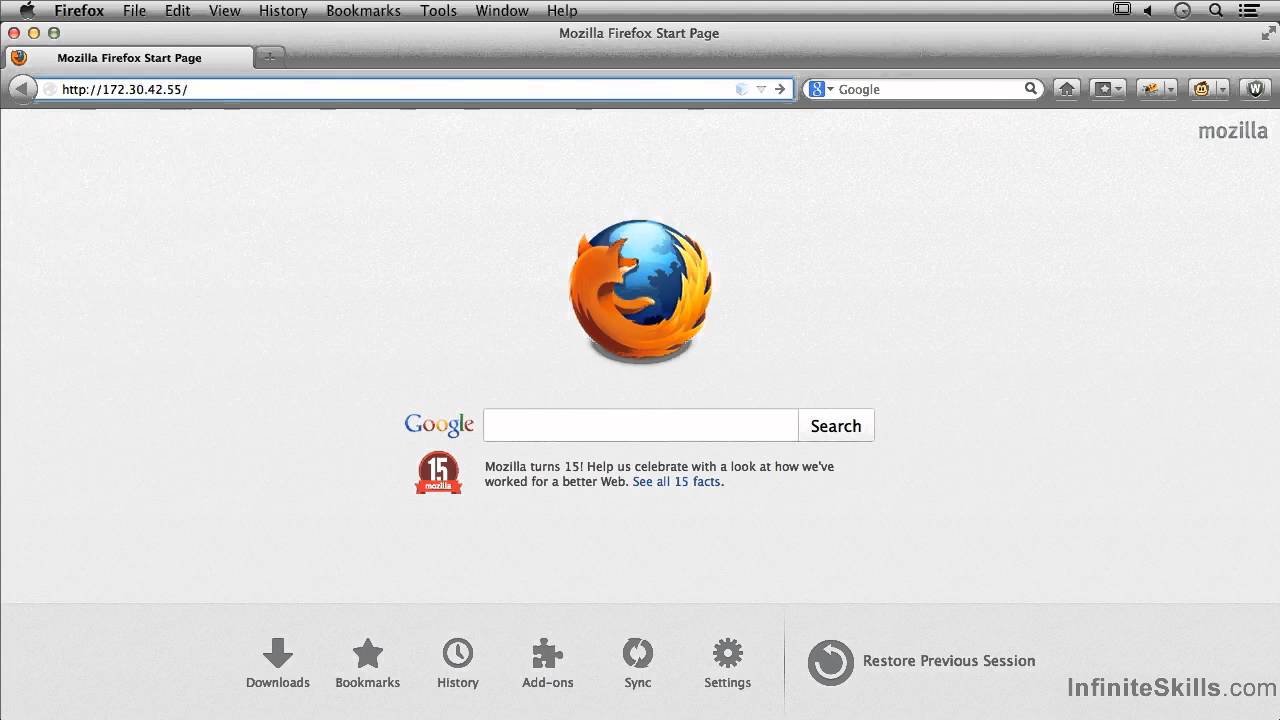Image resolution: width=1280 pixels, height=720 pixels.
Task: Click the Greasemonkey monkey icon
Action: coord(1202,89)
